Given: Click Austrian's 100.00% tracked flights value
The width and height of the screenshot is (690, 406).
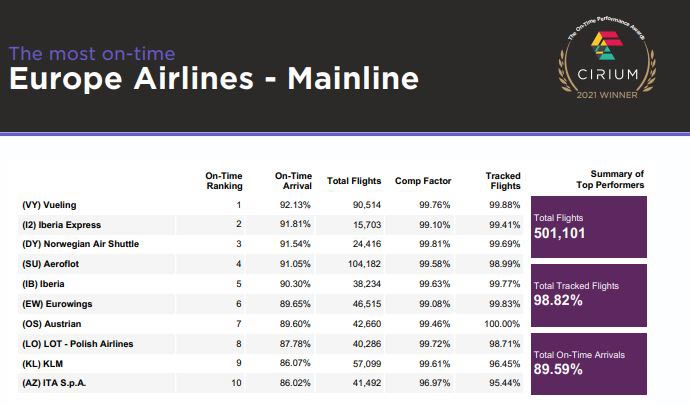Looking at the screenshot, I should [x=502, y=324].
